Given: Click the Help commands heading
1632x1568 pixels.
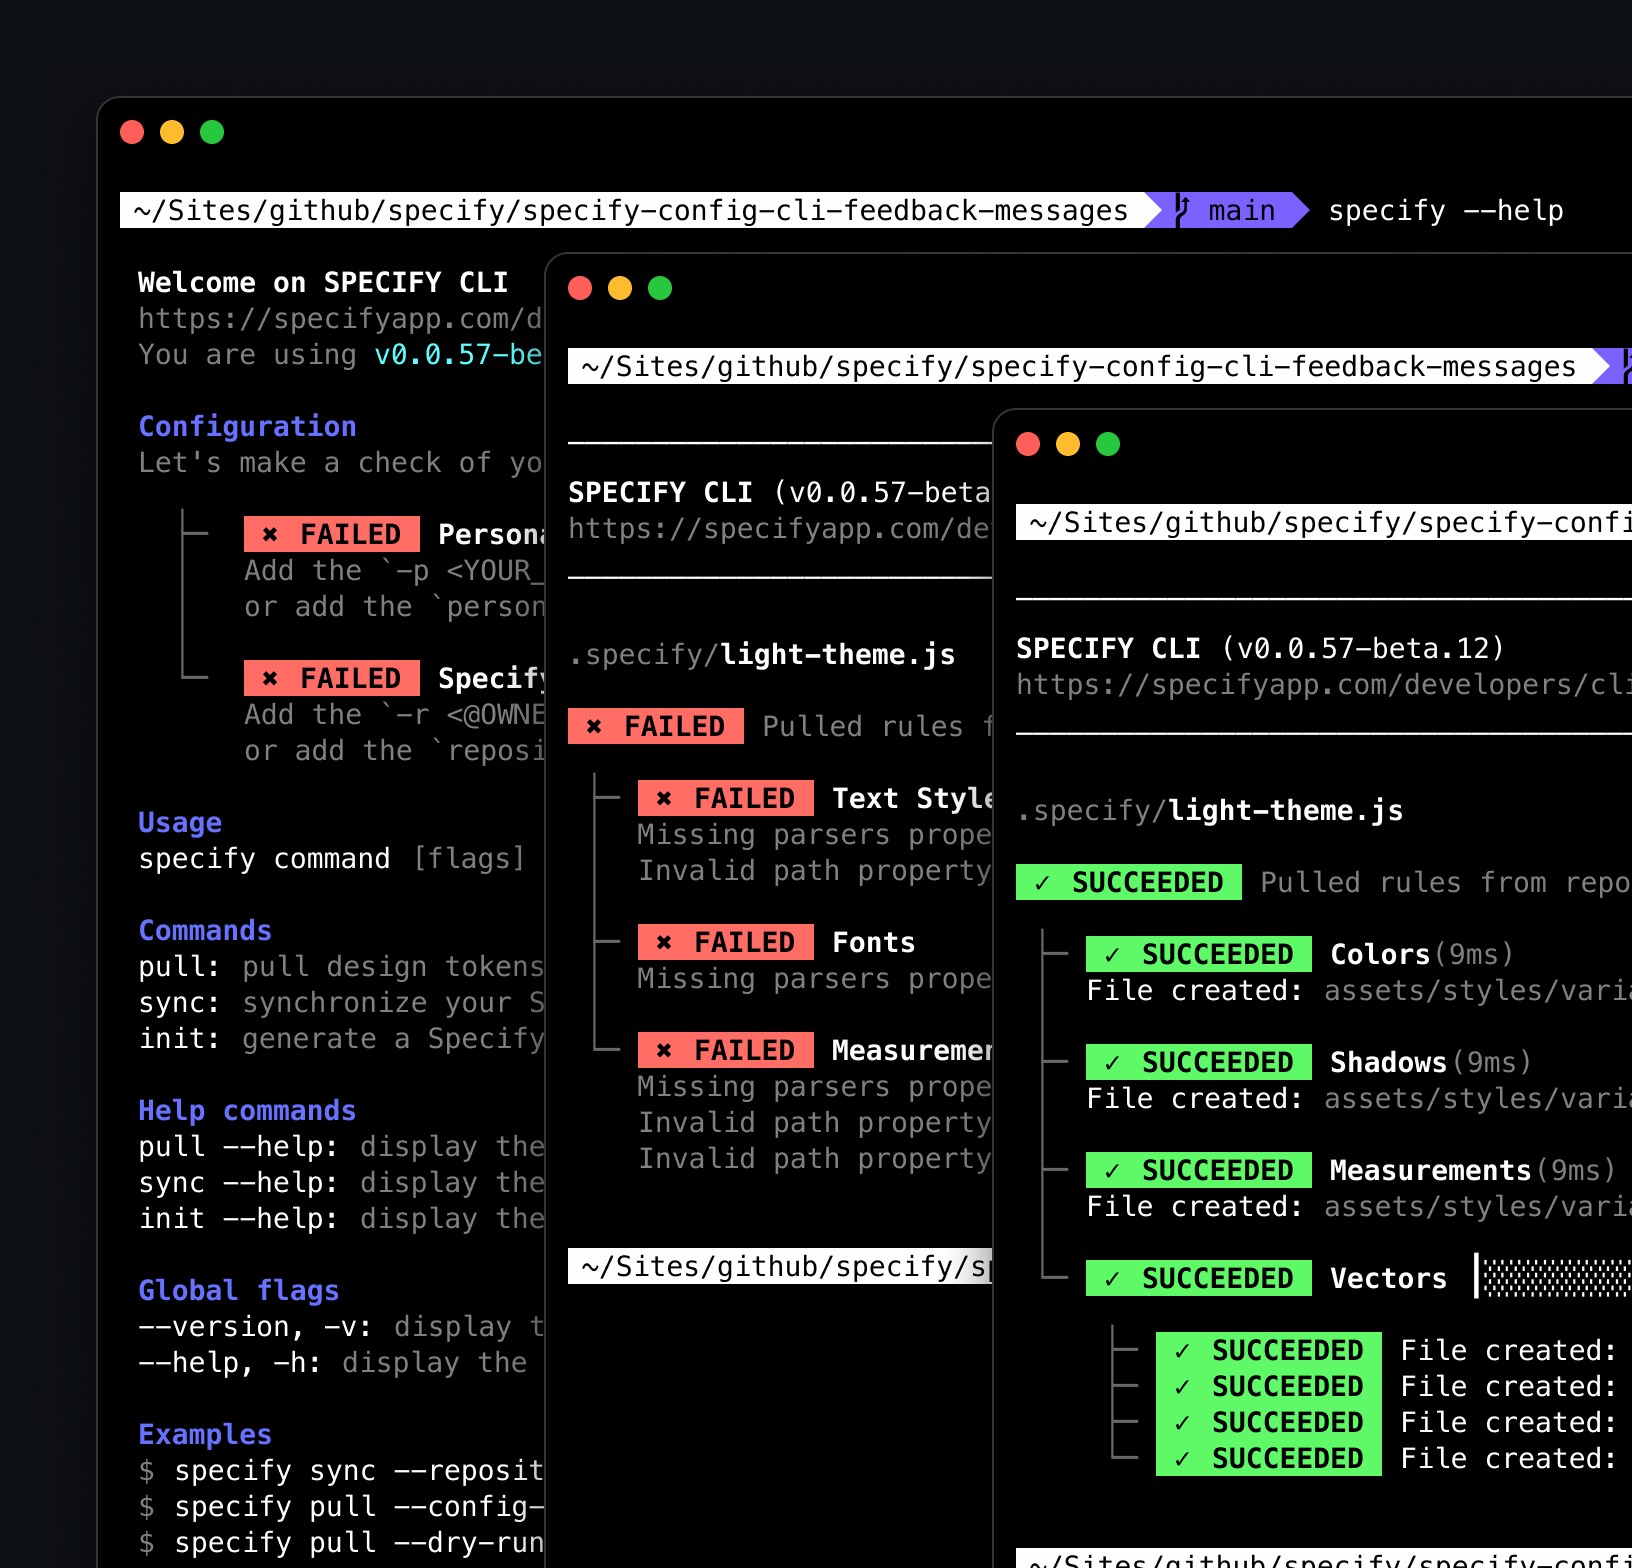Looking at the screenshot, I should tap(247, 1111).
